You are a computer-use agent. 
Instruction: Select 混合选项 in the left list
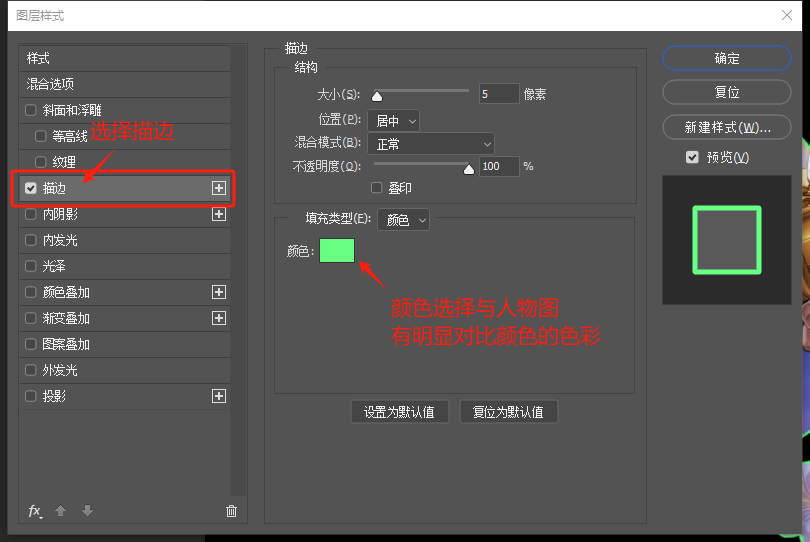125,84
